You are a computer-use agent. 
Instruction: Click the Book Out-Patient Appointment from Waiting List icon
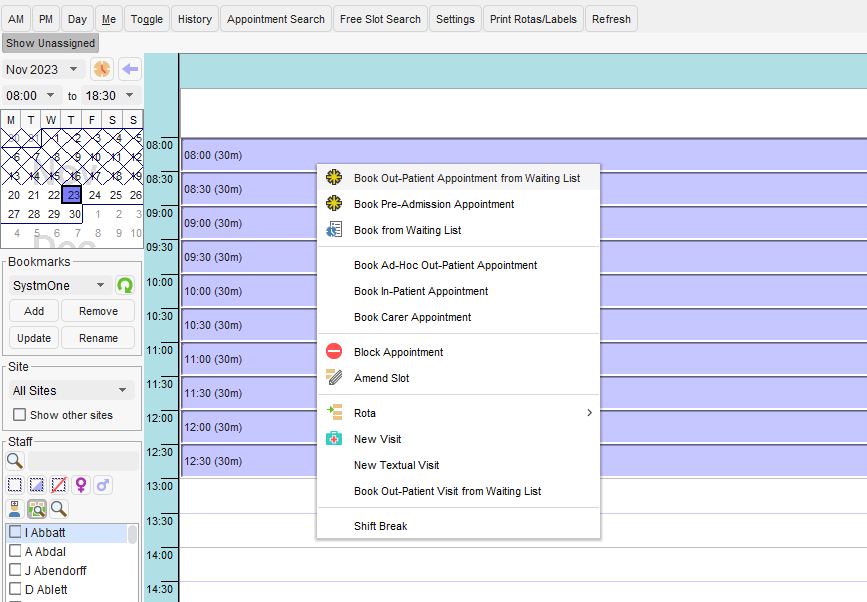(334, 177)
